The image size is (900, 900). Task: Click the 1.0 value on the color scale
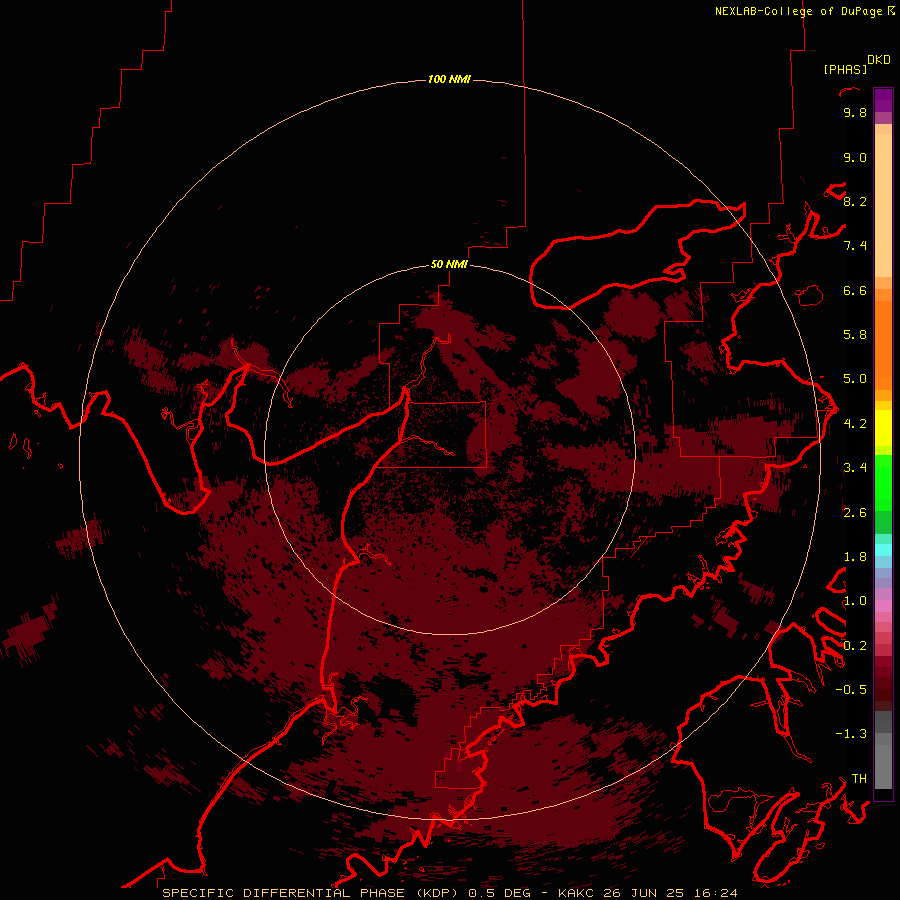tap(855, 601)
